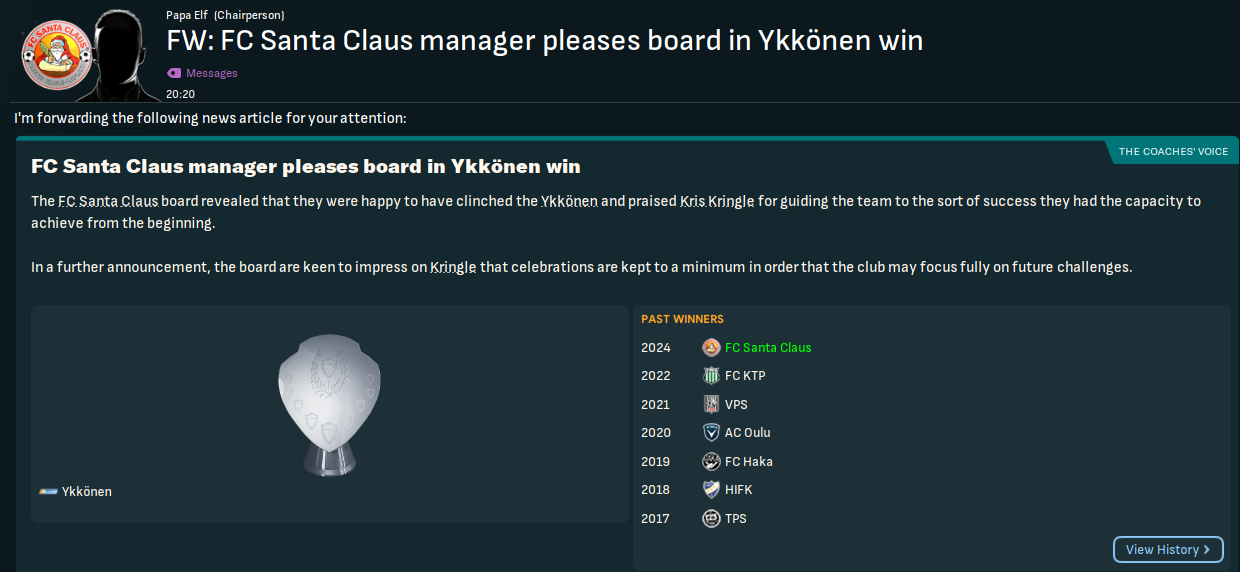Open FC Santa Claus link in article text
Screen dimensions: 1240x572
[x=108, y=201]
